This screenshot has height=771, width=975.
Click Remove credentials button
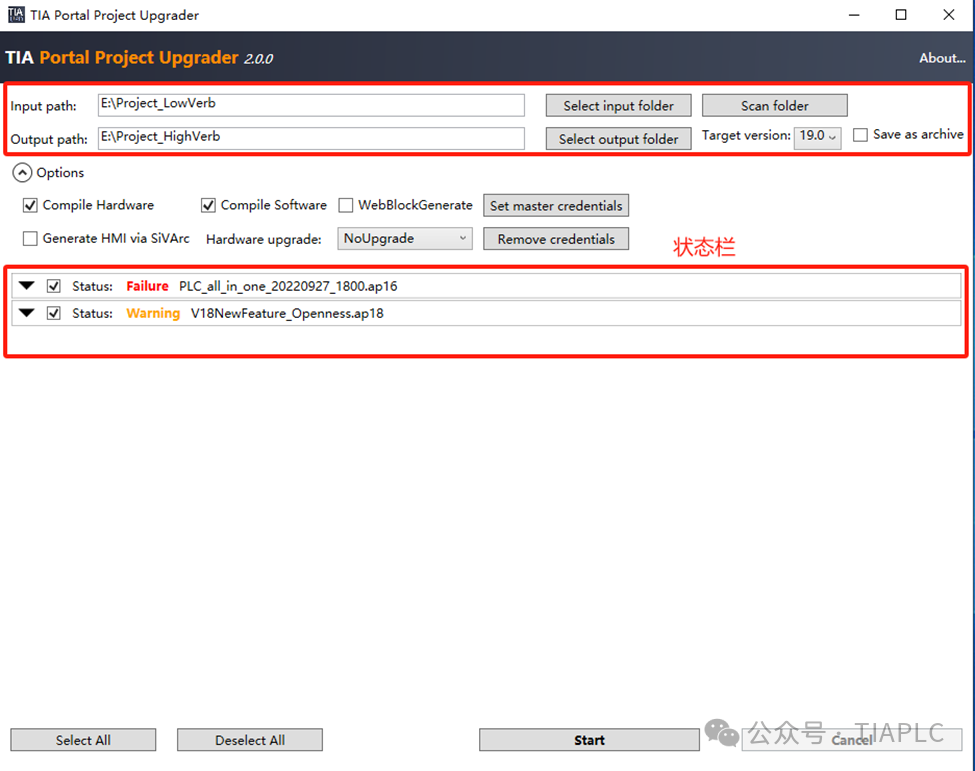556,239
